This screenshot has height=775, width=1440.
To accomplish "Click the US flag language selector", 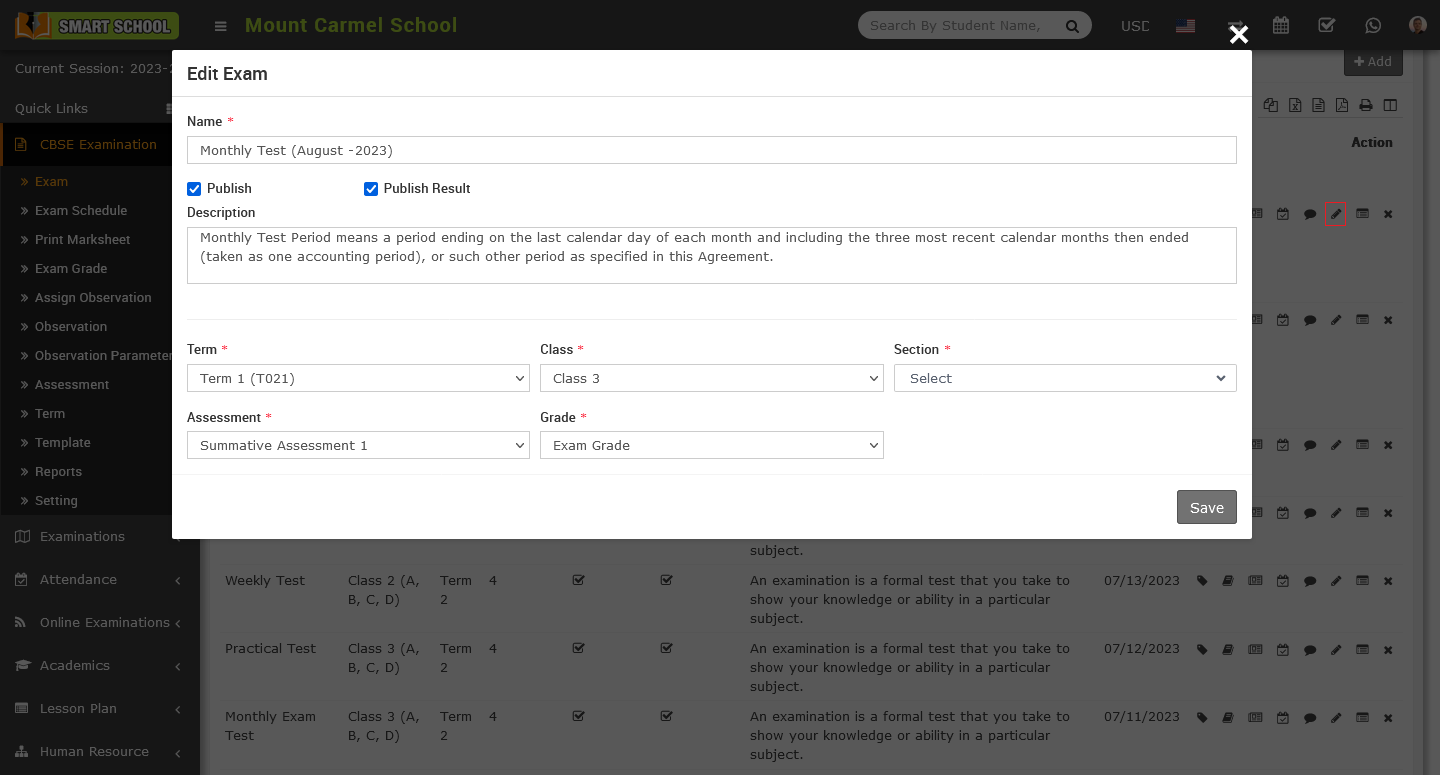I will [x=1185, y=26].
